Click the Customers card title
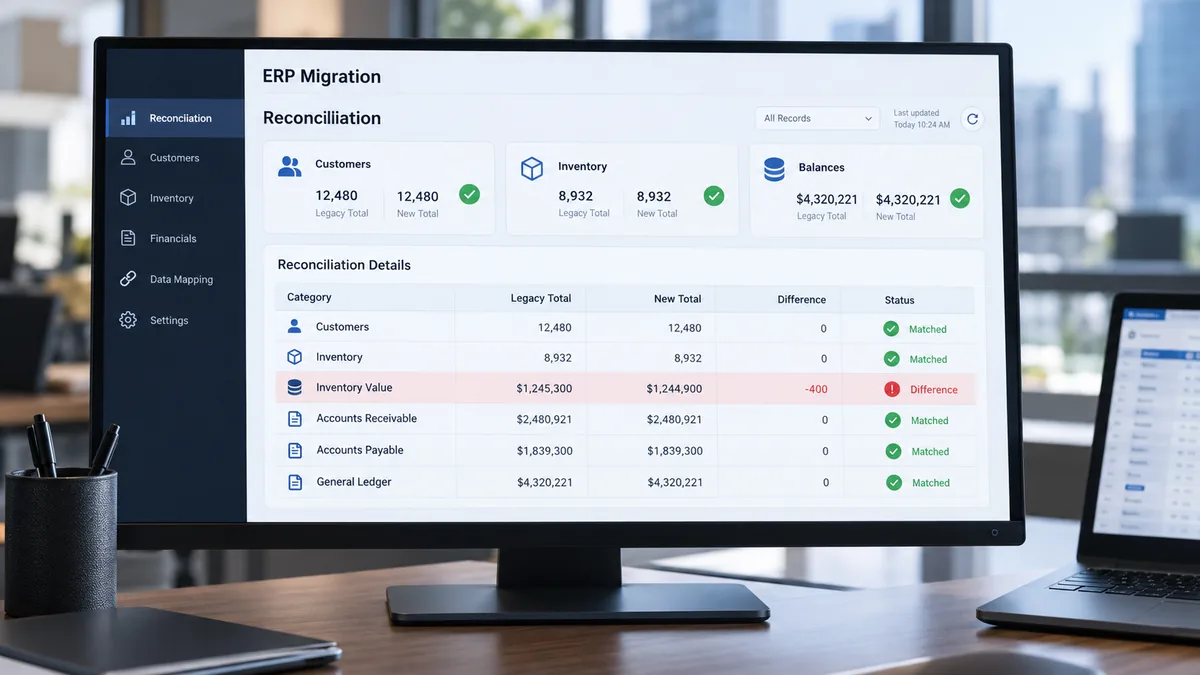The height and width of the screenshot is (675, 1200). tap(343, 164)
